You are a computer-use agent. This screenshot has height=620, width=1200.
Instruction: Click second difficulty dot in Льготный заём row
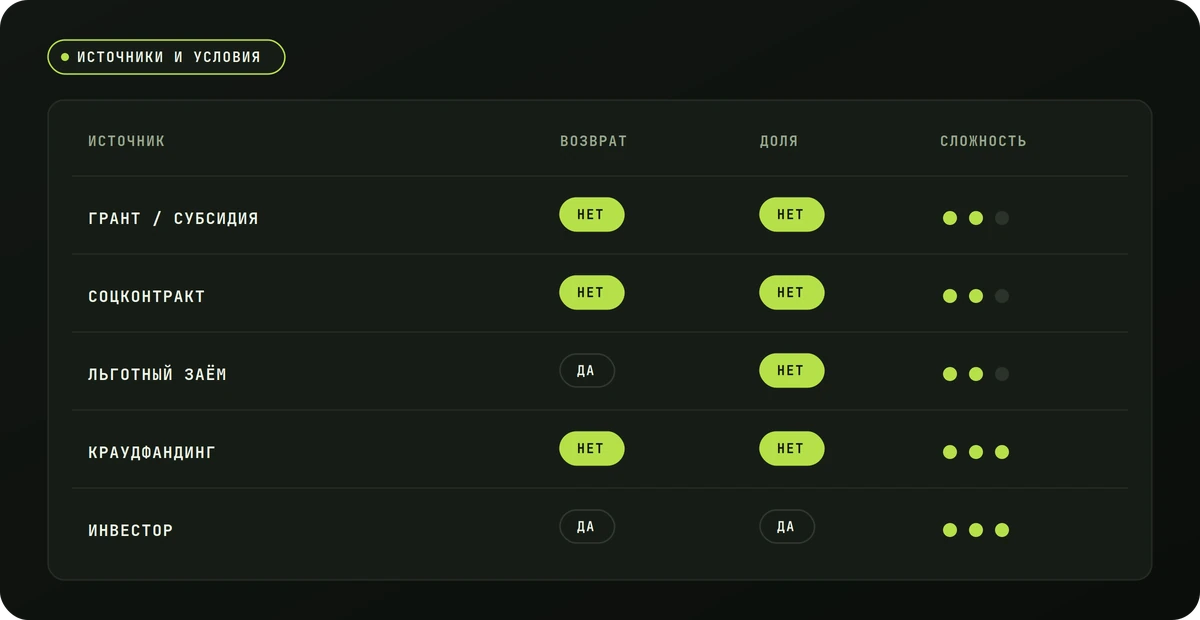tap(976, 374)
